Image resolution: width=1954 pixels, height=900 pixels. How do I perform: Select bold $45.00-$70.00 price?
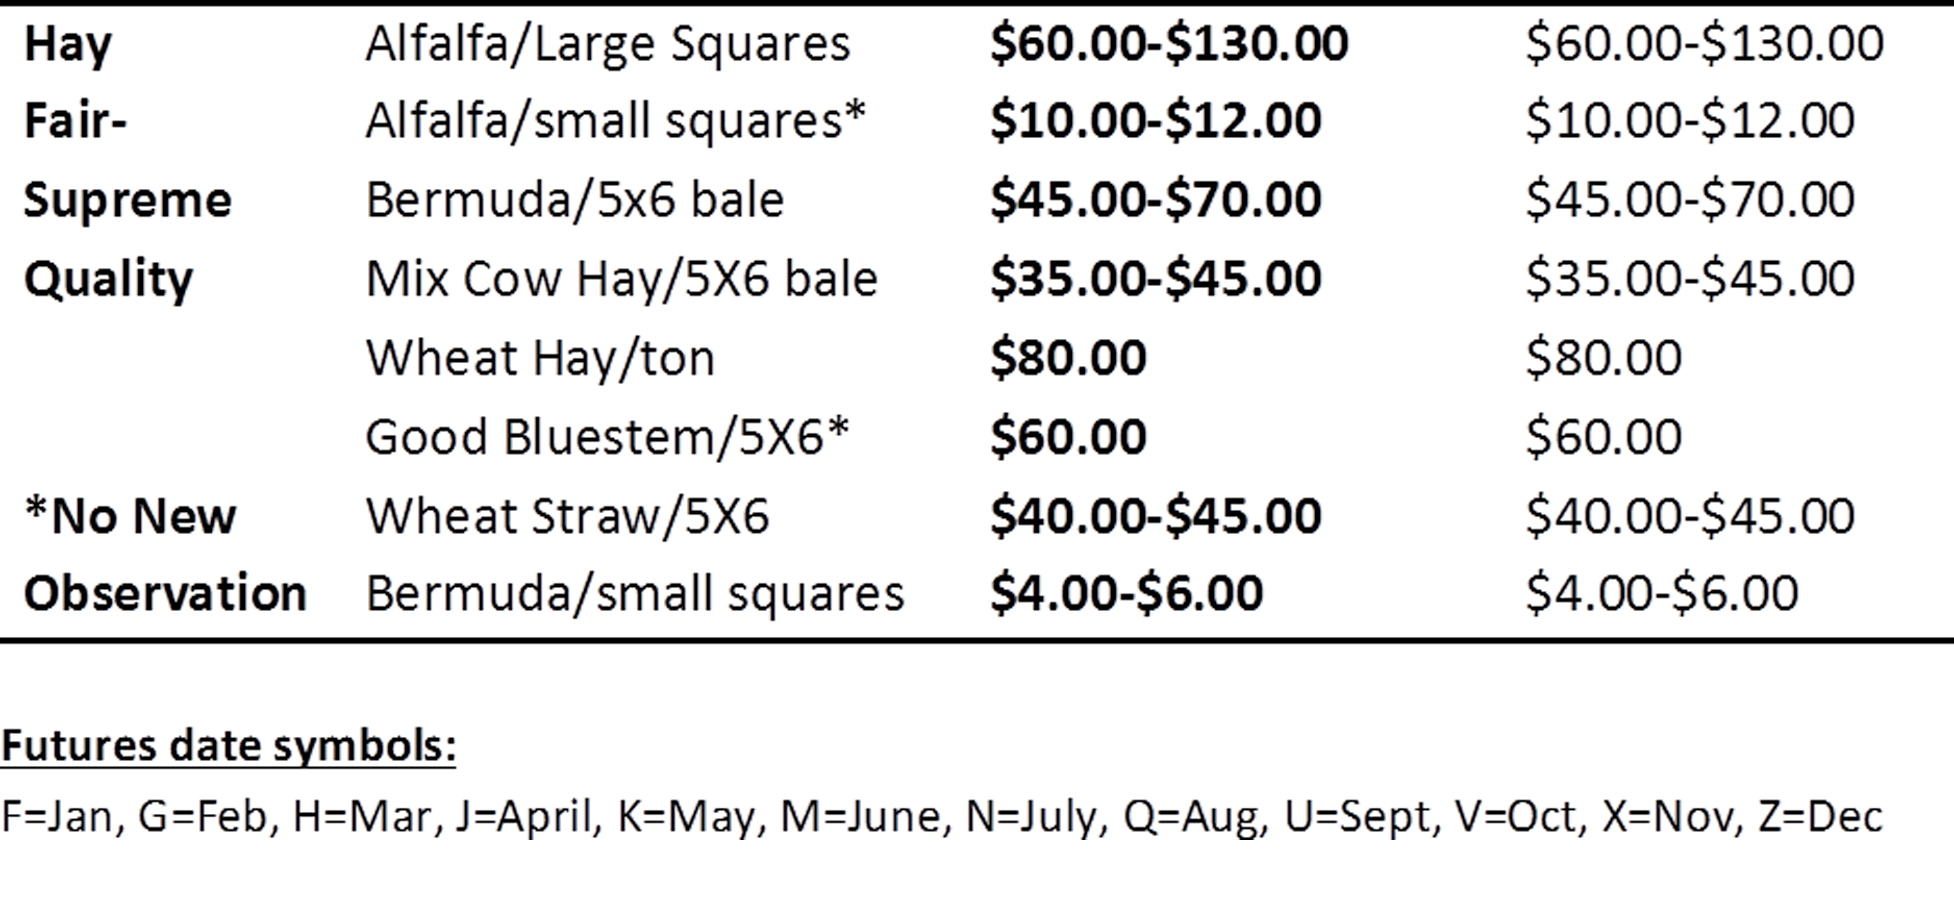[x=1156, y=200]
